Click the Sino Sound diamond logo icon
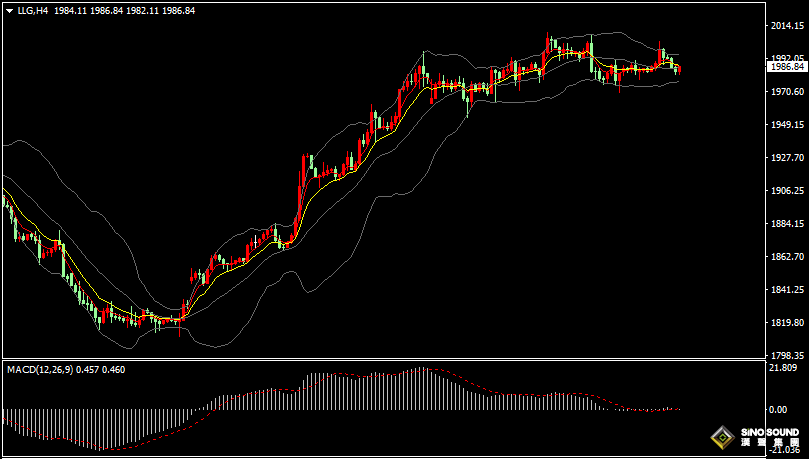 pyautogui.click(x=722, y=436)
